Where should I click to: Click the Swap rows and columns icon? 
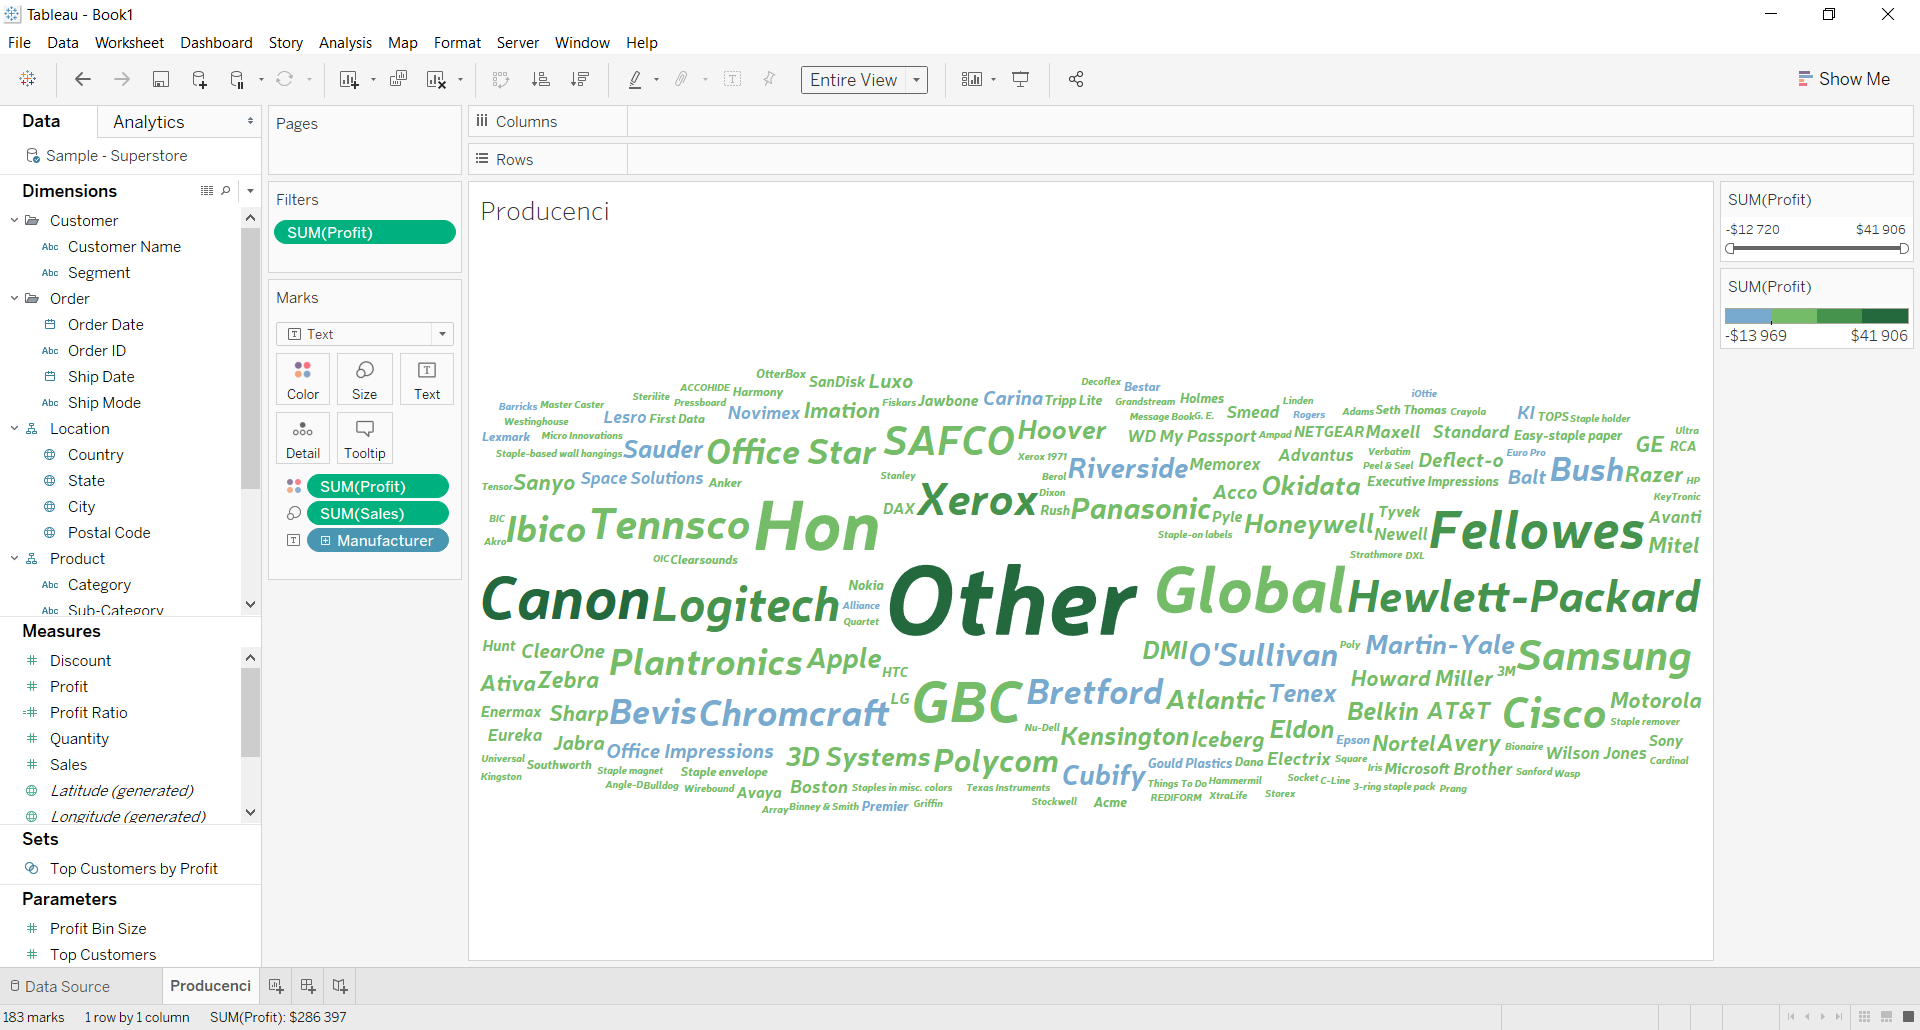[x=501, y=80]
